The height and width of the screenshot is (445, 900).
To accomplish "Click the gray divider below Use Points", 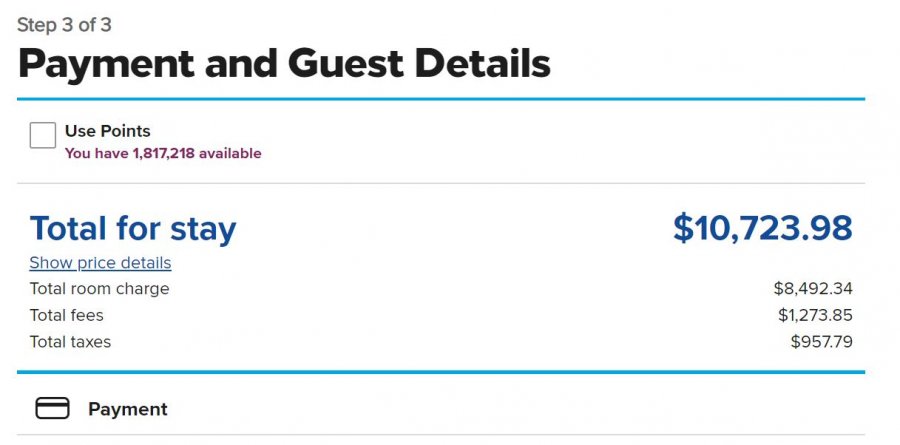I will pyautogui.click(x=440, y=183).
